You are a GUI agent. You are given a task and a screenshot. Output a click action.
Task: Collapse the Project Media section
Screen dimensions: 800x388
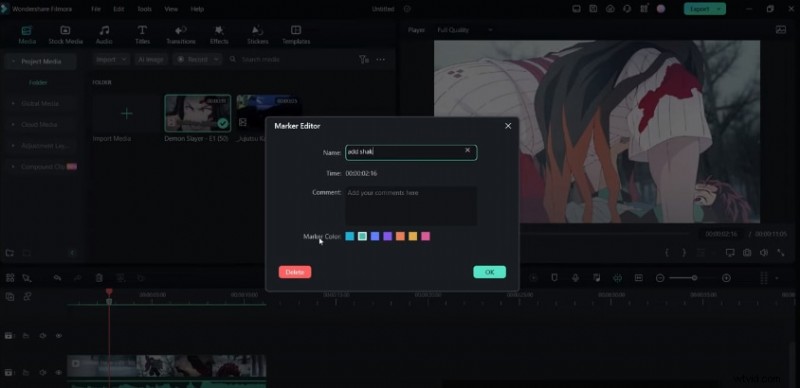[x=13, y=61]
